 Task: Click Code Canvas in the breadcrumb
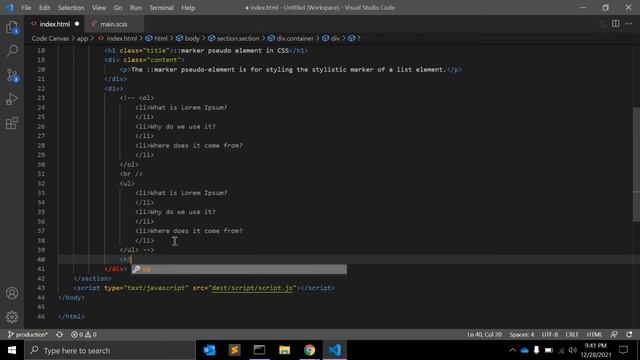pyautogui.click(x=50, y=38)
